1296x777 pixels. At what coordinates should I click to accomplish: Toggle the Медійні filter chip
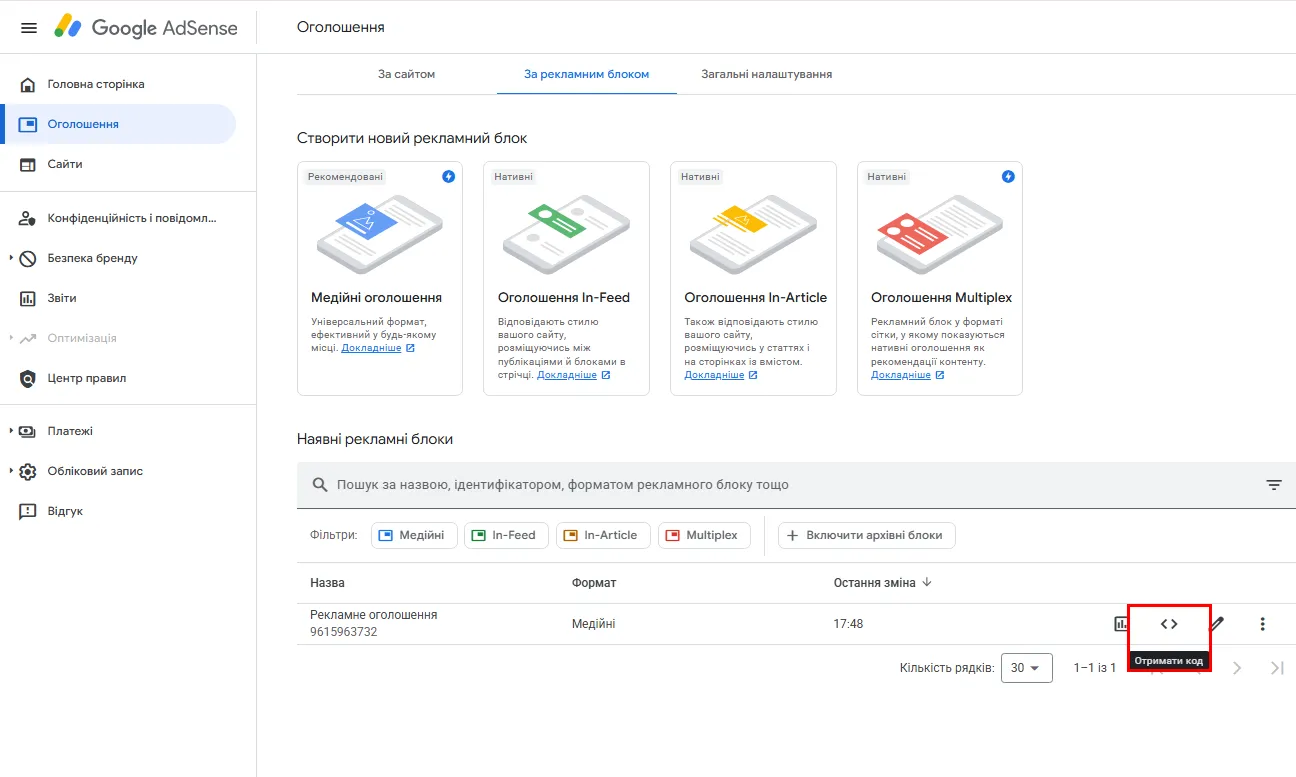(414, 535)
